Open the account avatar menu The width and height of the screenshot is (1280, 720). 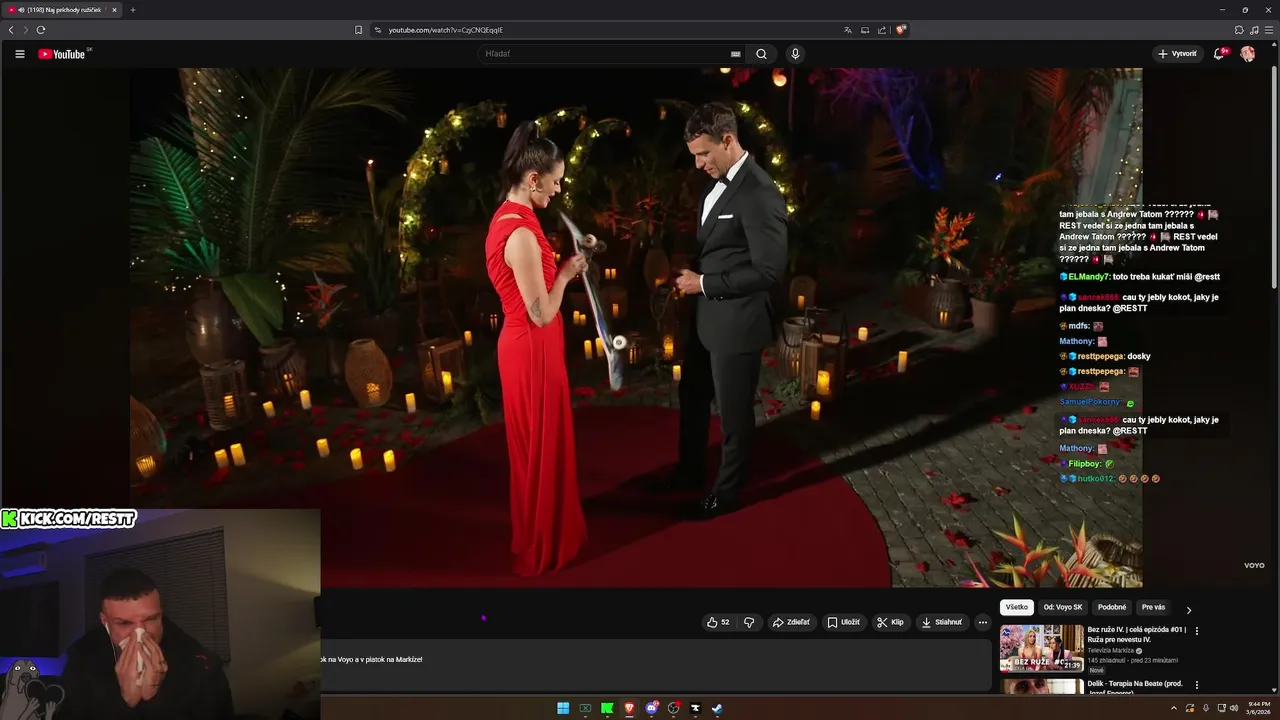(1247, 54)
